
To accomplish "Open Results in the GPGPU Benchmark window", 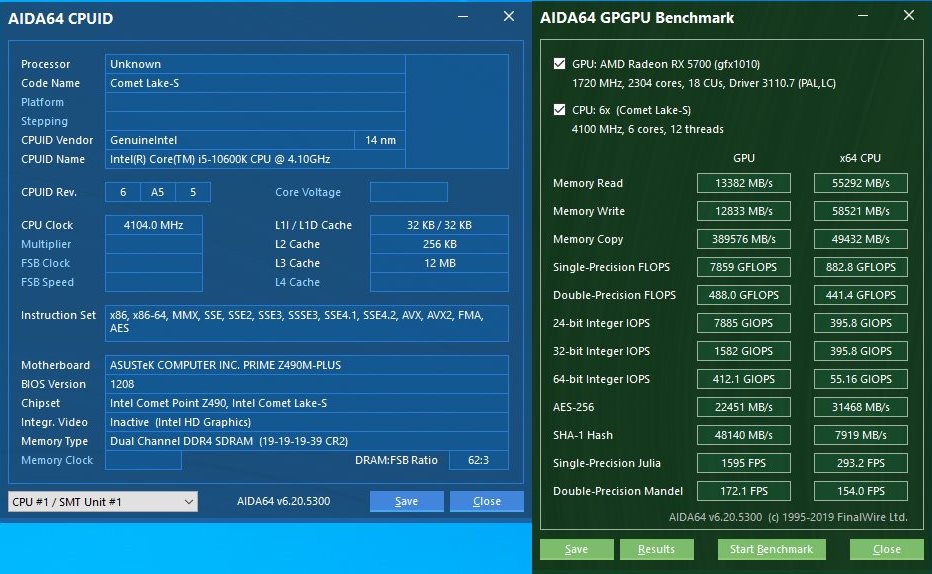I will (x=656, y=549).
